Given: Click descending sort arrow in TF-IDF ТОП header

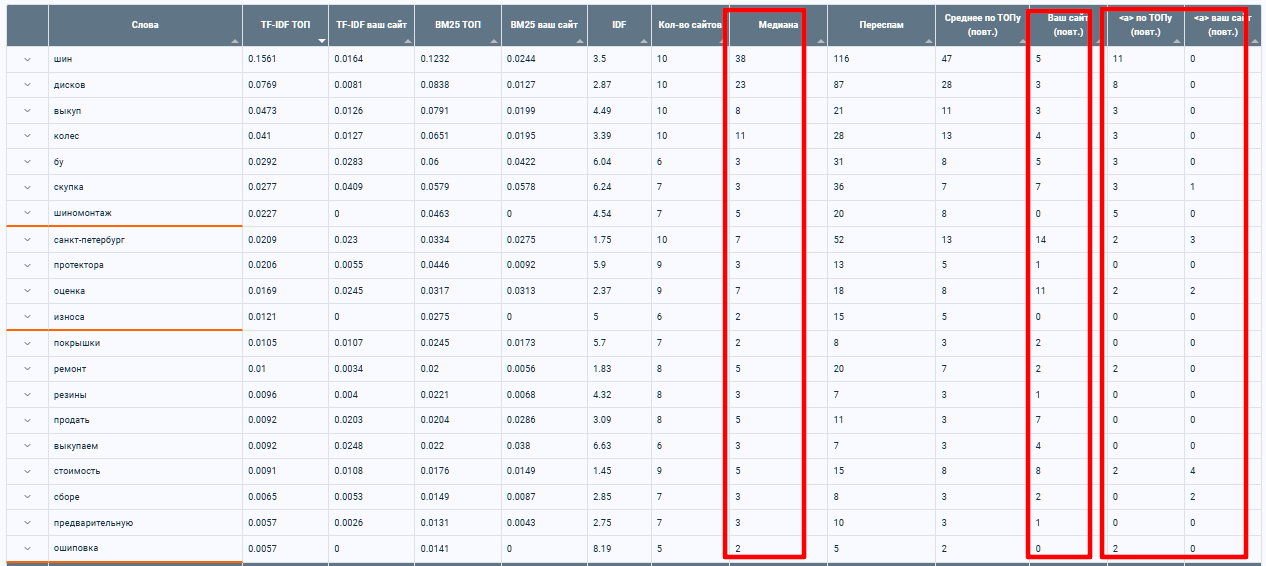Looking at the screenshot, I should (321, 41).
